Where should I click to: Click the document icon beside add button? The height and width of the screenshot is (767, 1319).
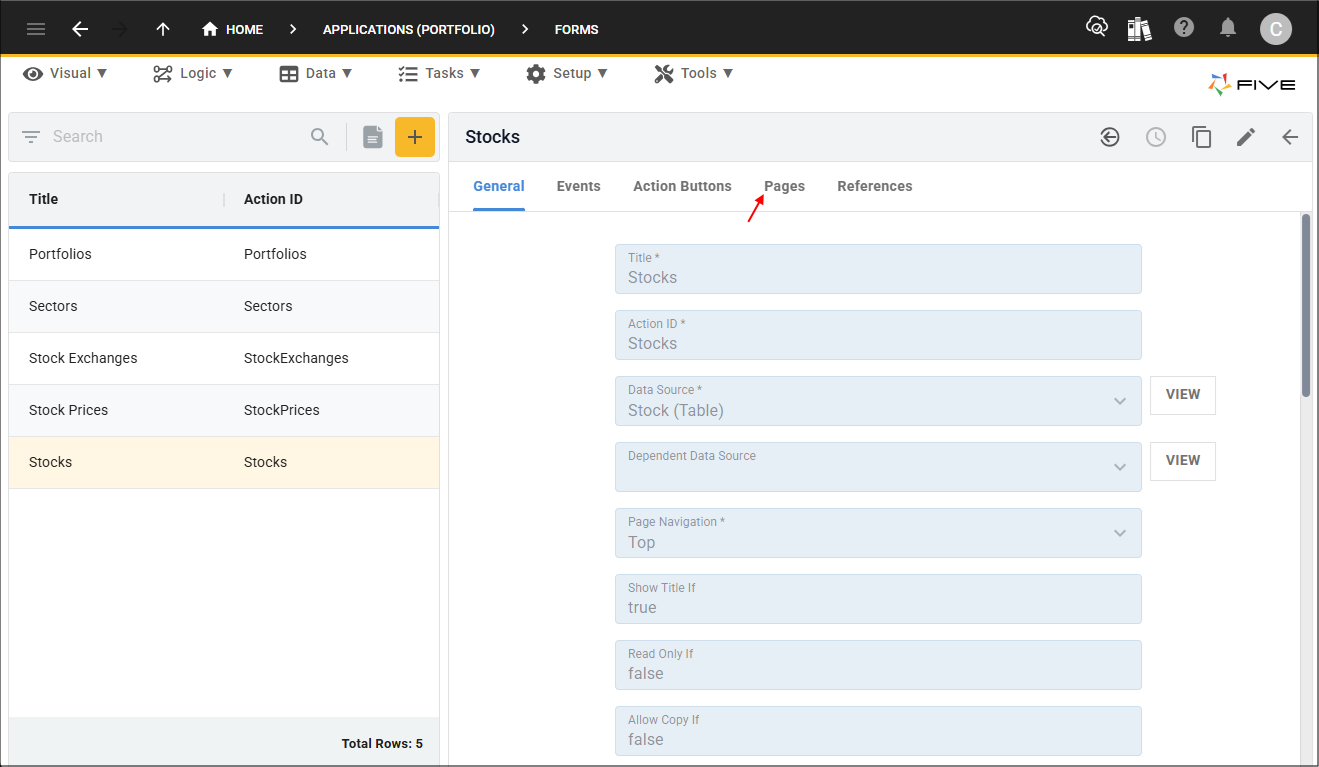(x=373, y=137)
